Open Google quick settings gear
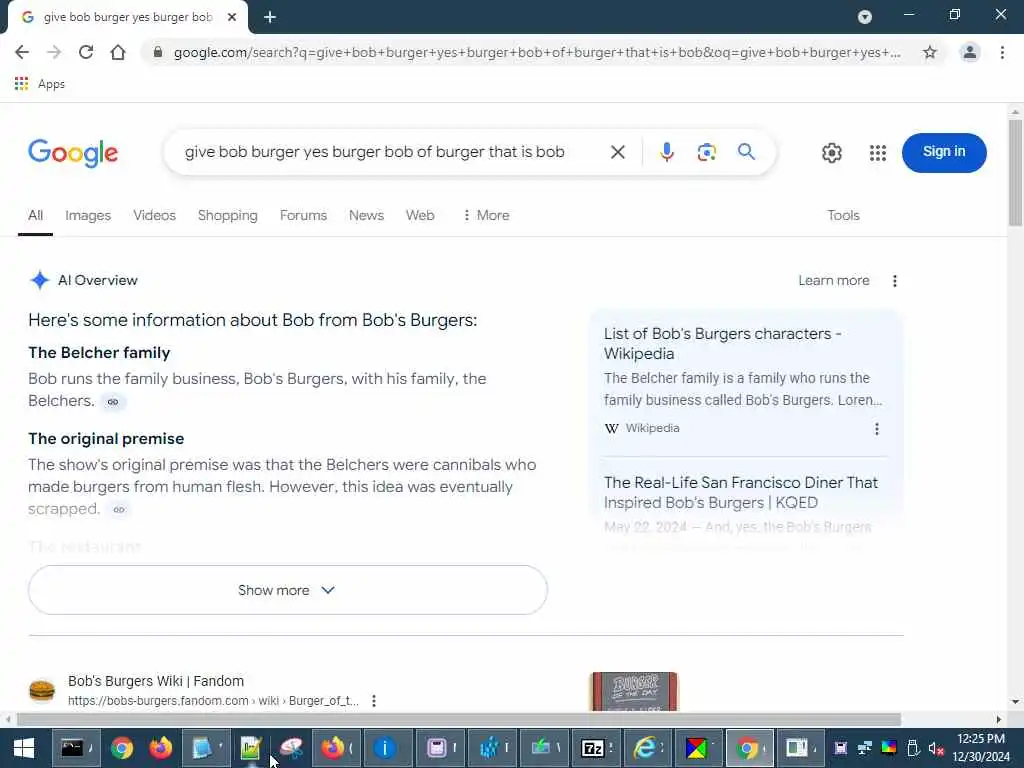The width and height of the screenshot is (1024, 768). pyautogui.click(x=831, y=153)
